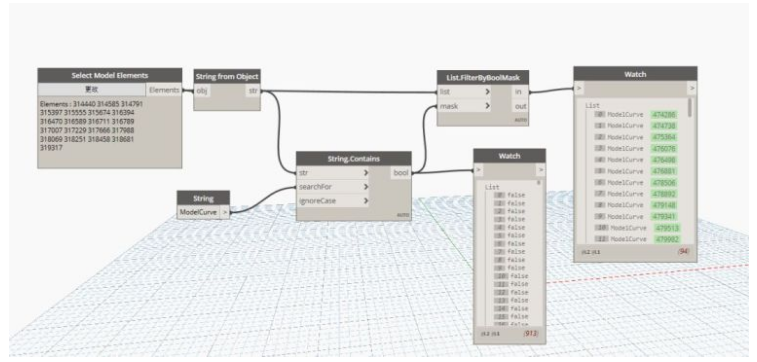The width and height of the screenshot is (757, 362).
Task: Open element ID 474738 link
Action: tap(664, 126)
